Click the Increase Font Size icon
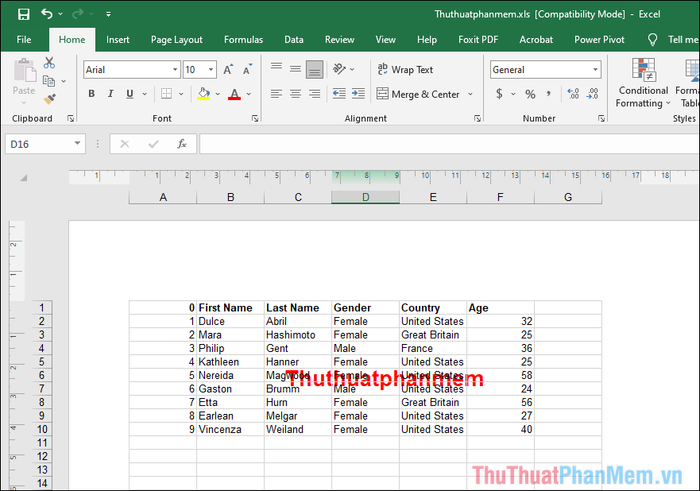The height and width of the screenshot is (491, 700). [x=229, y=70]
